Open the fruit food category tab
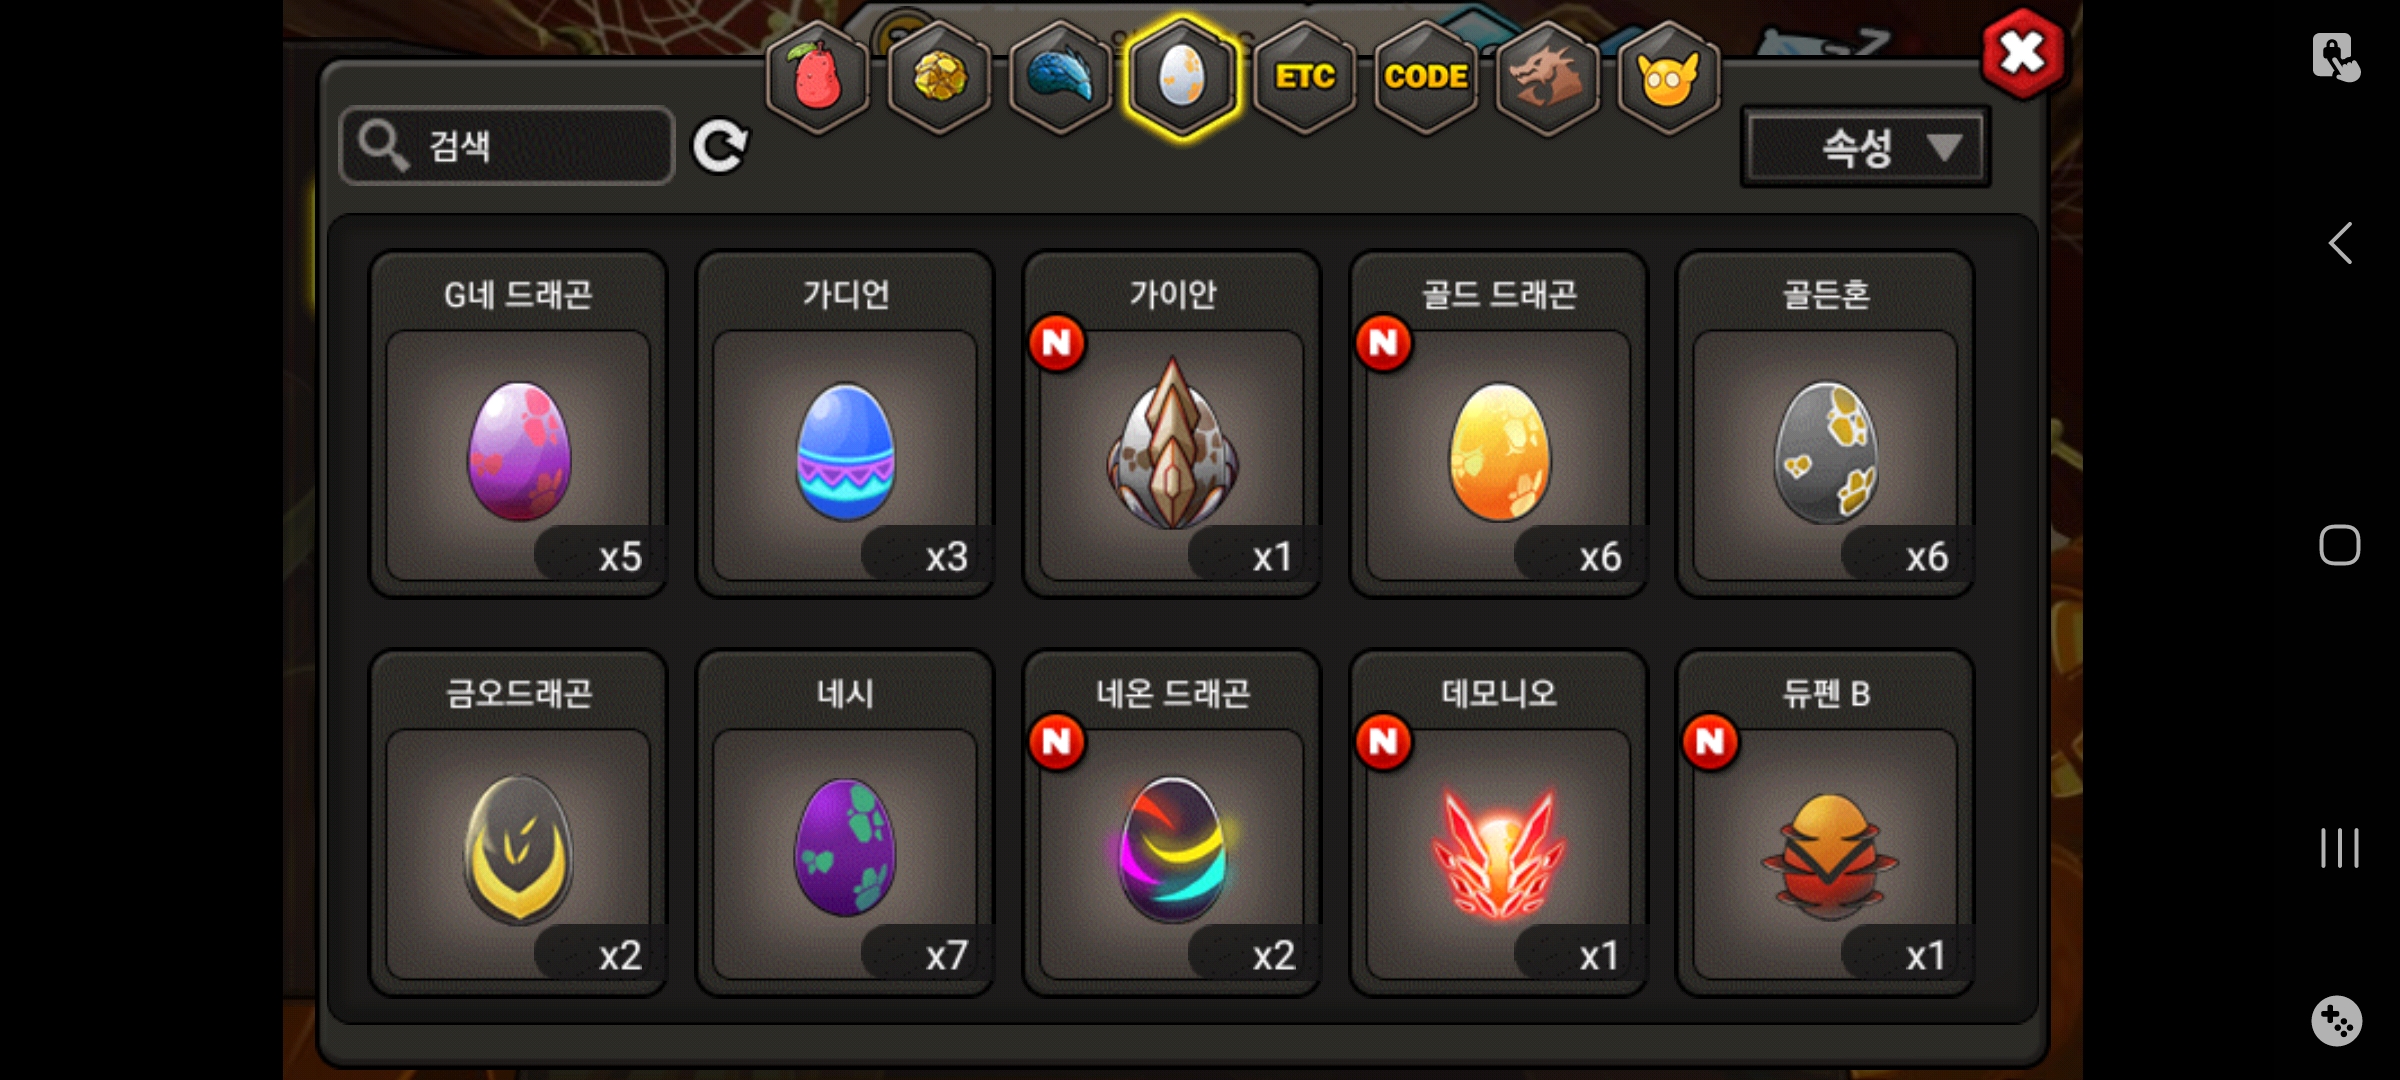 (818, 78)
